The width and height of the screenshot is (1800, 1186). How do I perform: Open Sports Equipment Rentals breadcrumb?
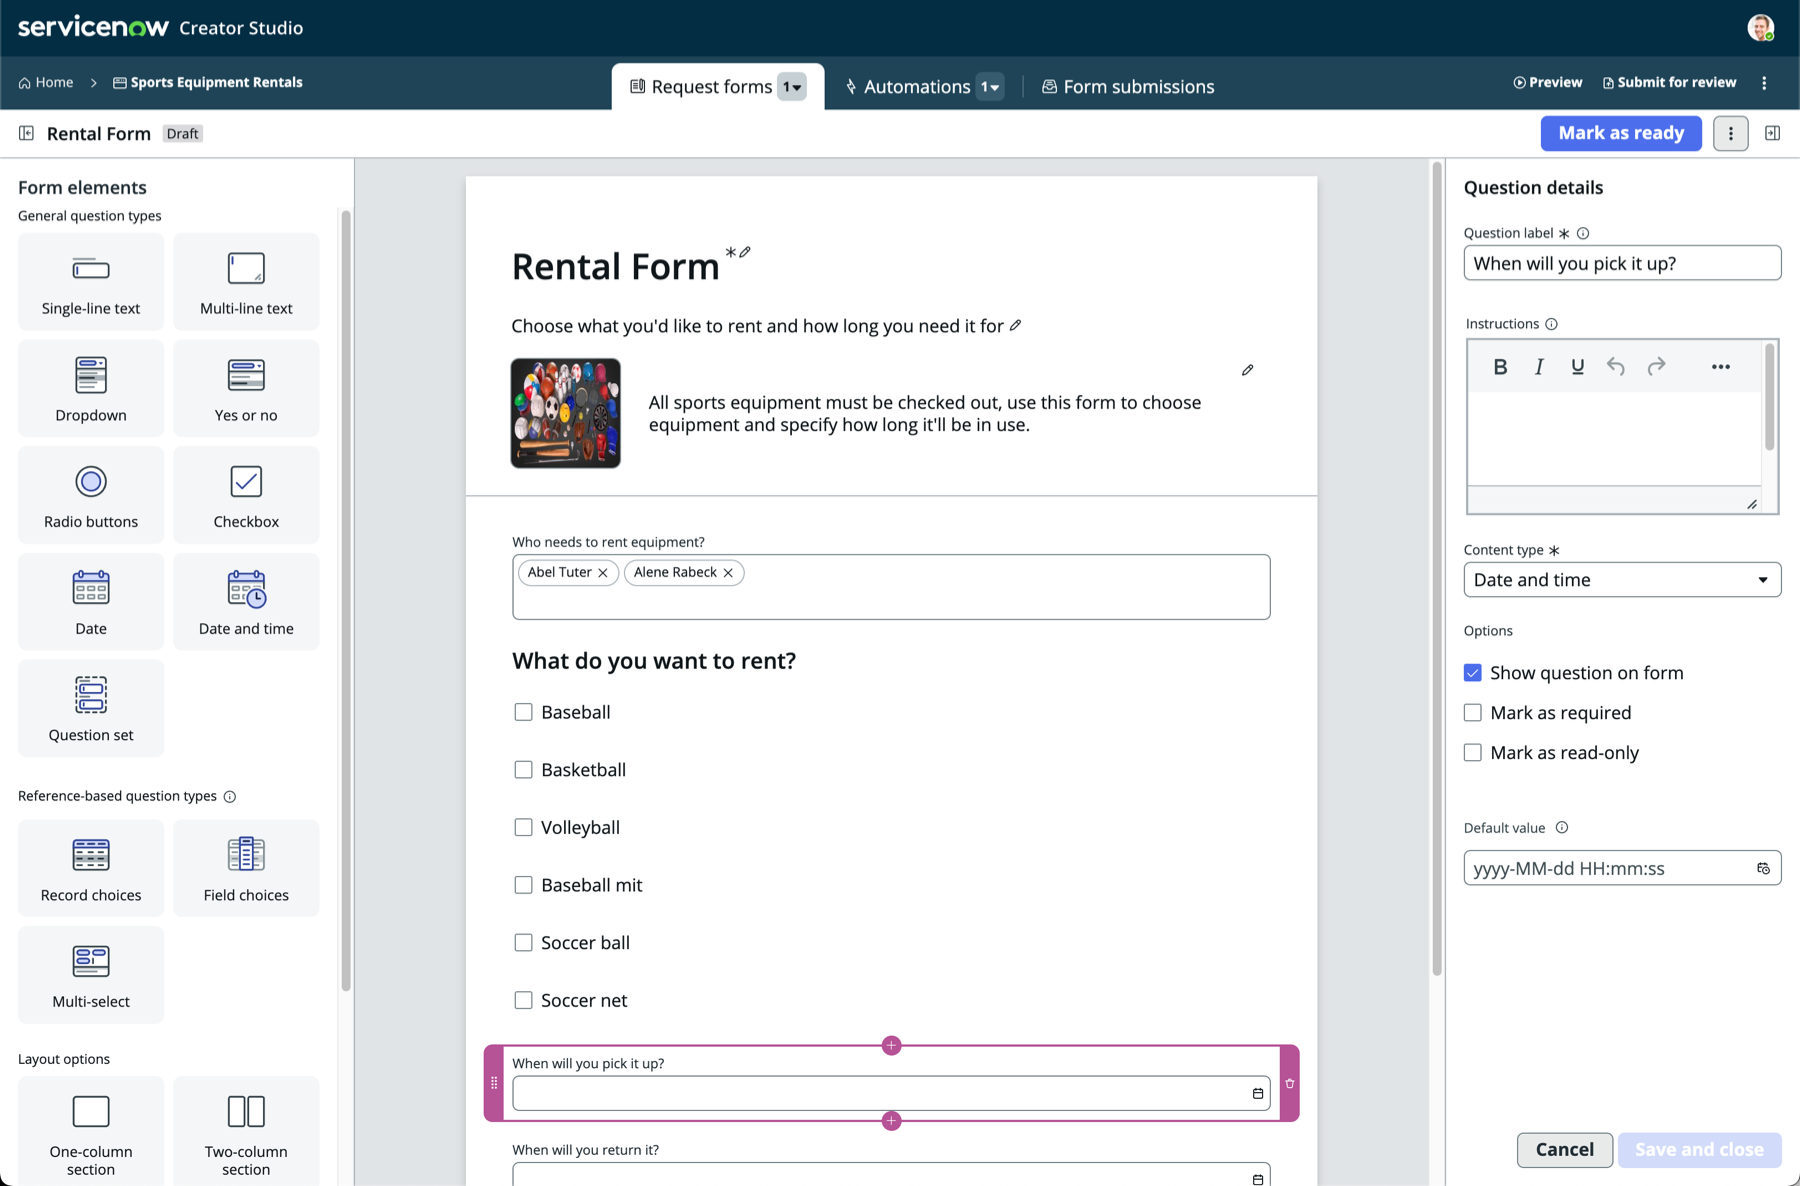point(207,83)
